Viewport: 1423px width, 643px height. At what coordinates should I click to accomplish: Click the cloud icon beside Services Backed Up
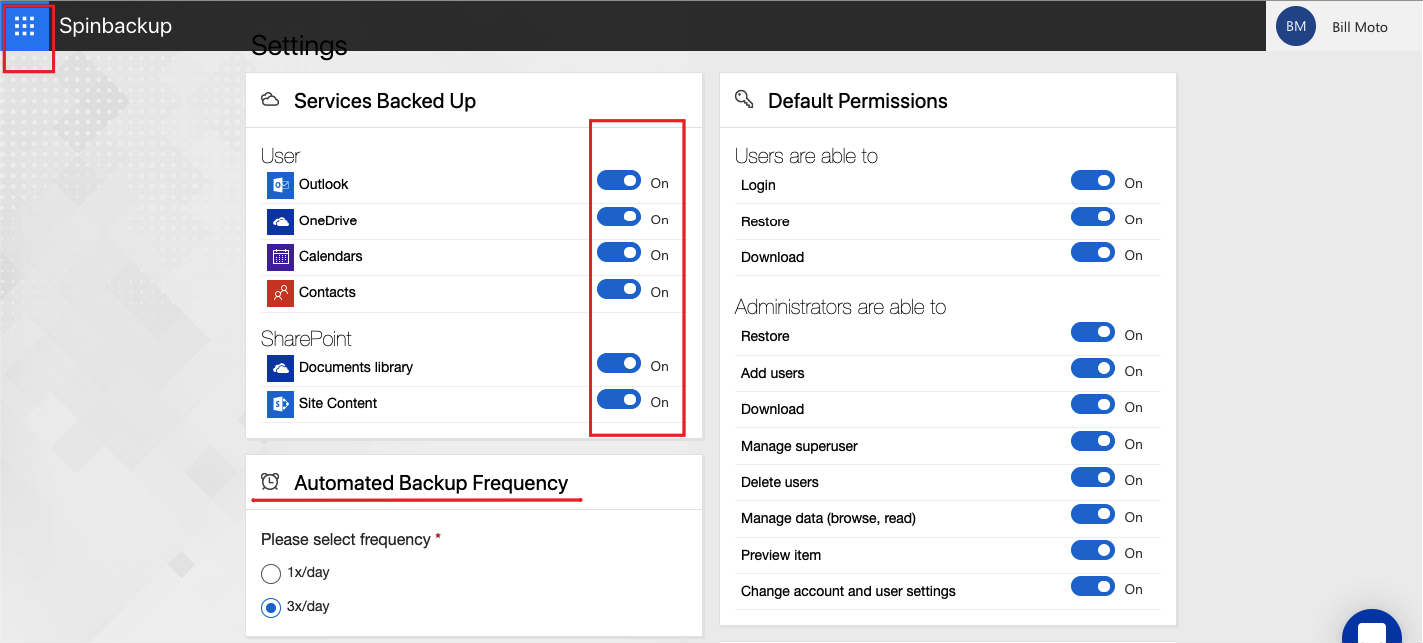pos(270,100)
